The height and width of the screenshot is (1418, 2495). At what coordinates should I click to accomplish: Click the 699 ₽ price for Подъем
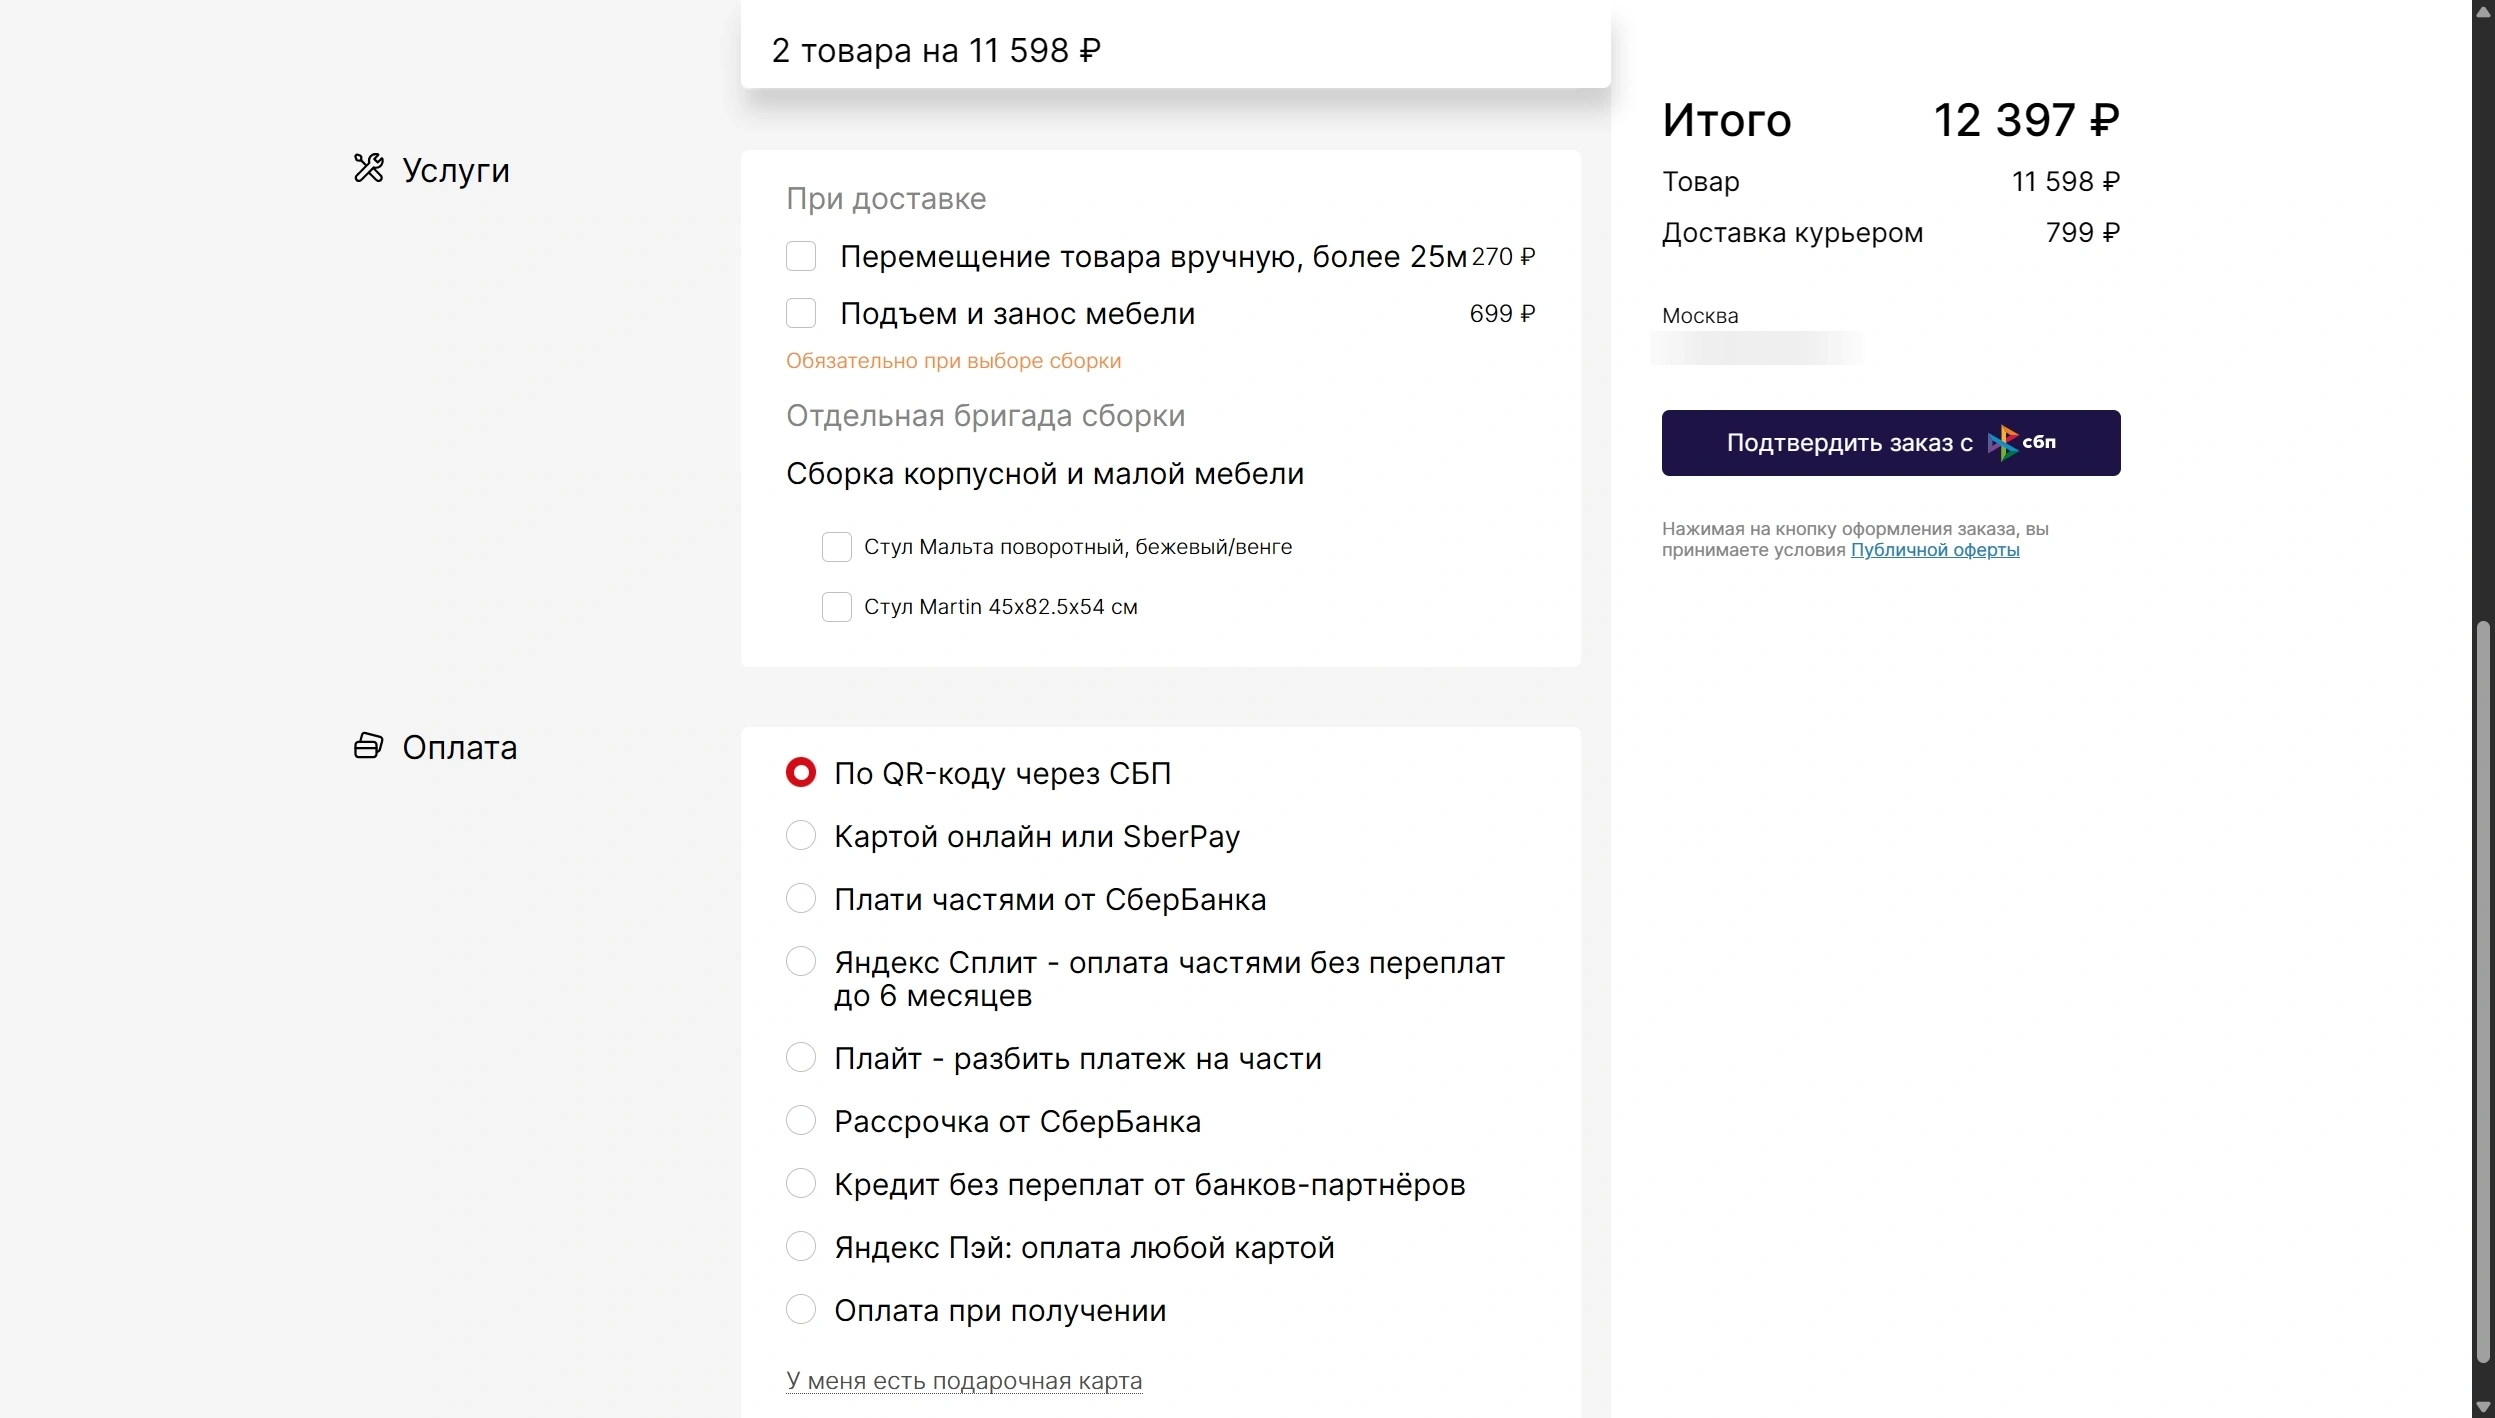pyautogui.click(x=1502, y=314)
